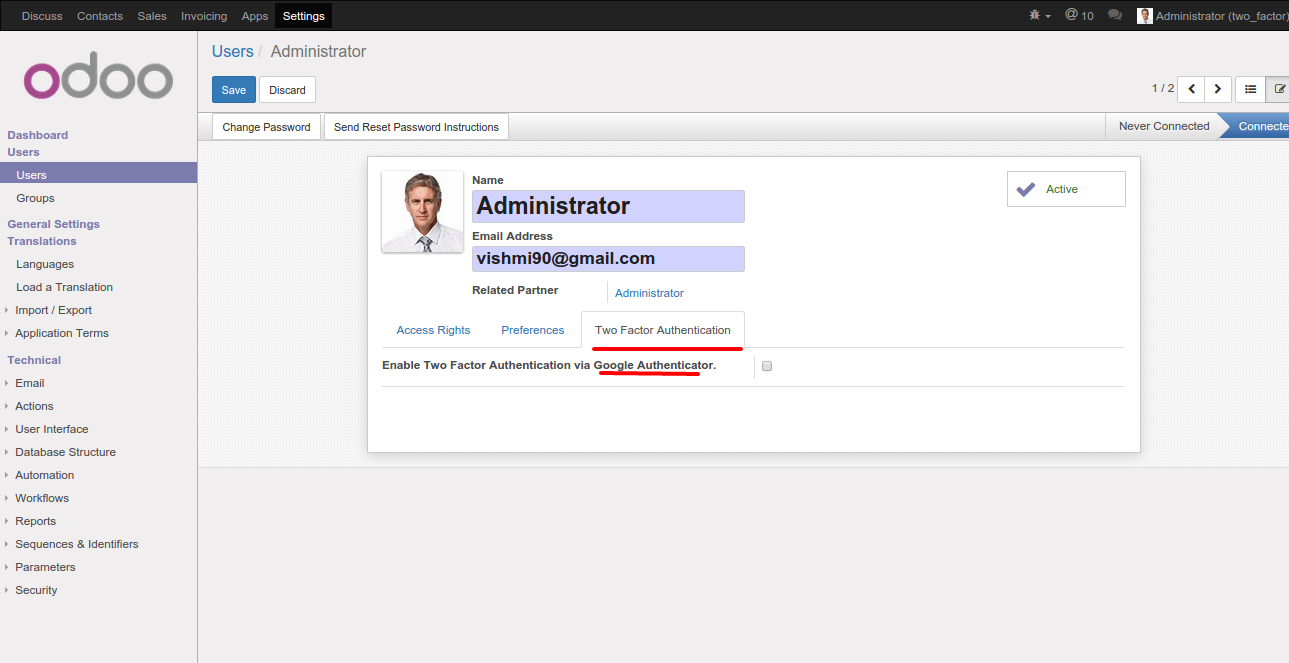Go to previous record with left arrow
This screenshot has height=663, width=1289.
tap(1191, 89)
